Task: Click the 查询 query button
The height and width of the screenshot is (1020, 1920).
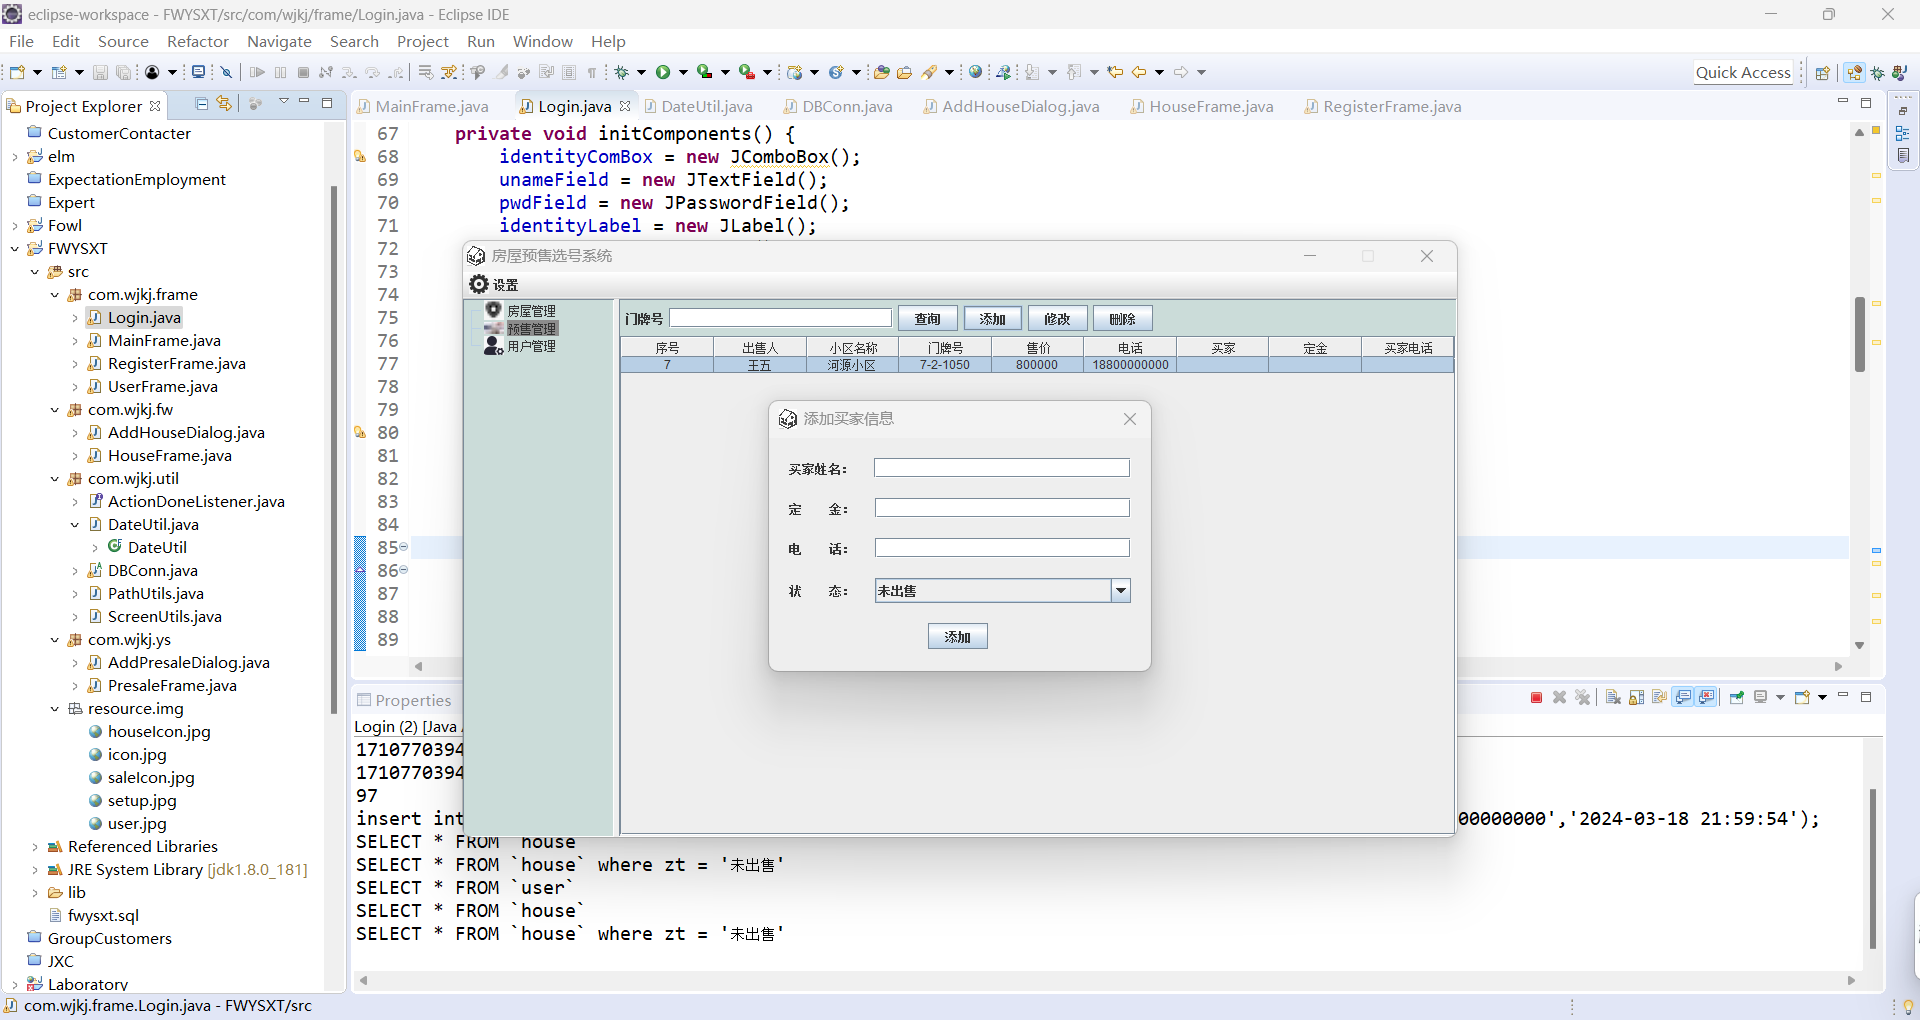Action: pos(928,318)
